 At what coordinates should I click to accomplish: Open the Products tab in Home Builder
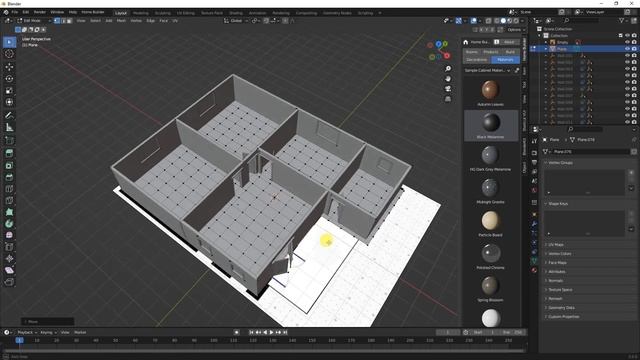pyautogui.click(x=491, y=52)
